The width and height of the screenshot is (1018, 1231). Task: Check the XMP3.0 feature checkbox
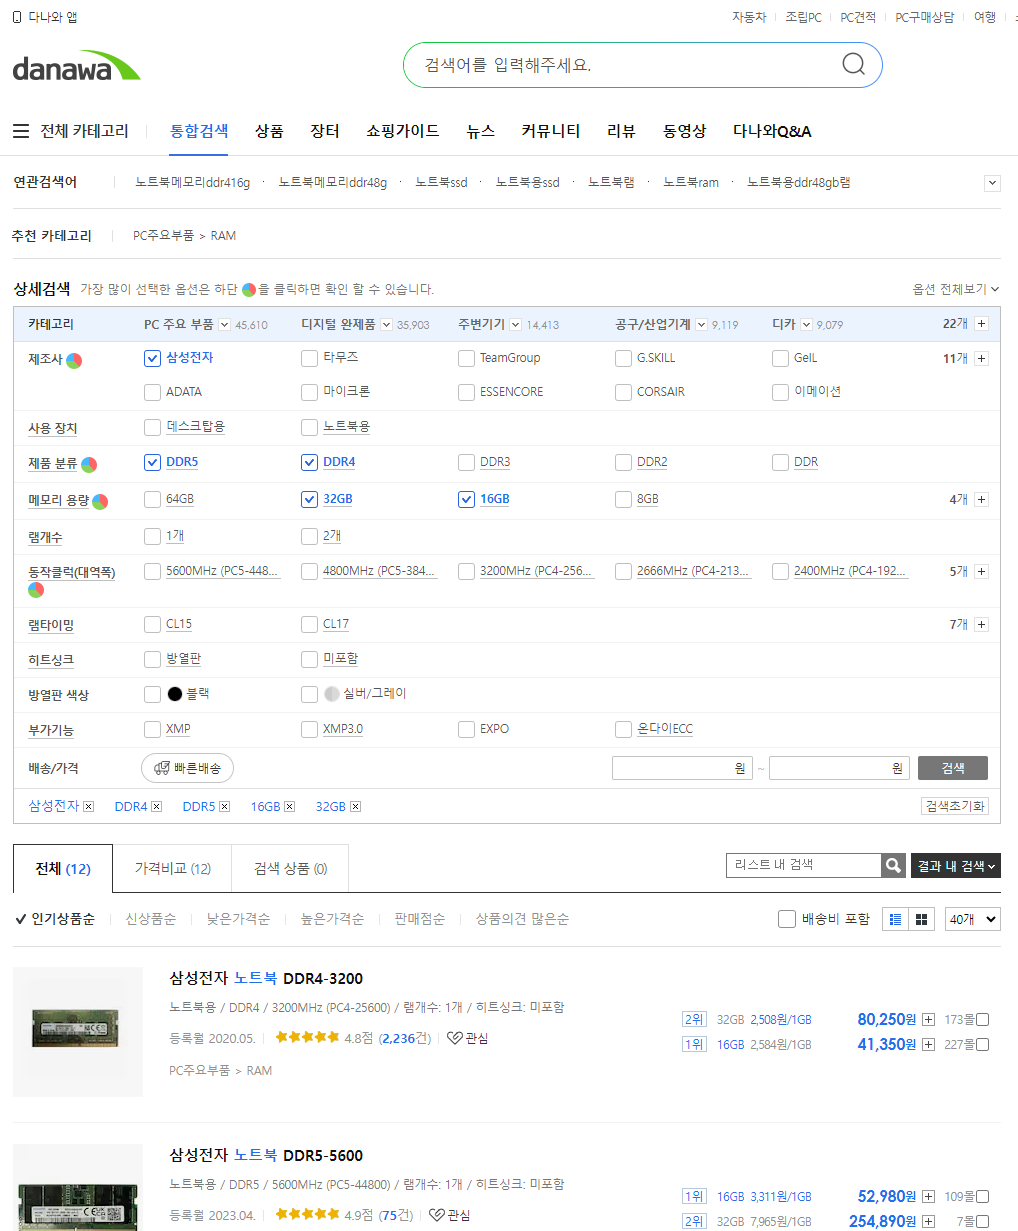pos(309,729)
